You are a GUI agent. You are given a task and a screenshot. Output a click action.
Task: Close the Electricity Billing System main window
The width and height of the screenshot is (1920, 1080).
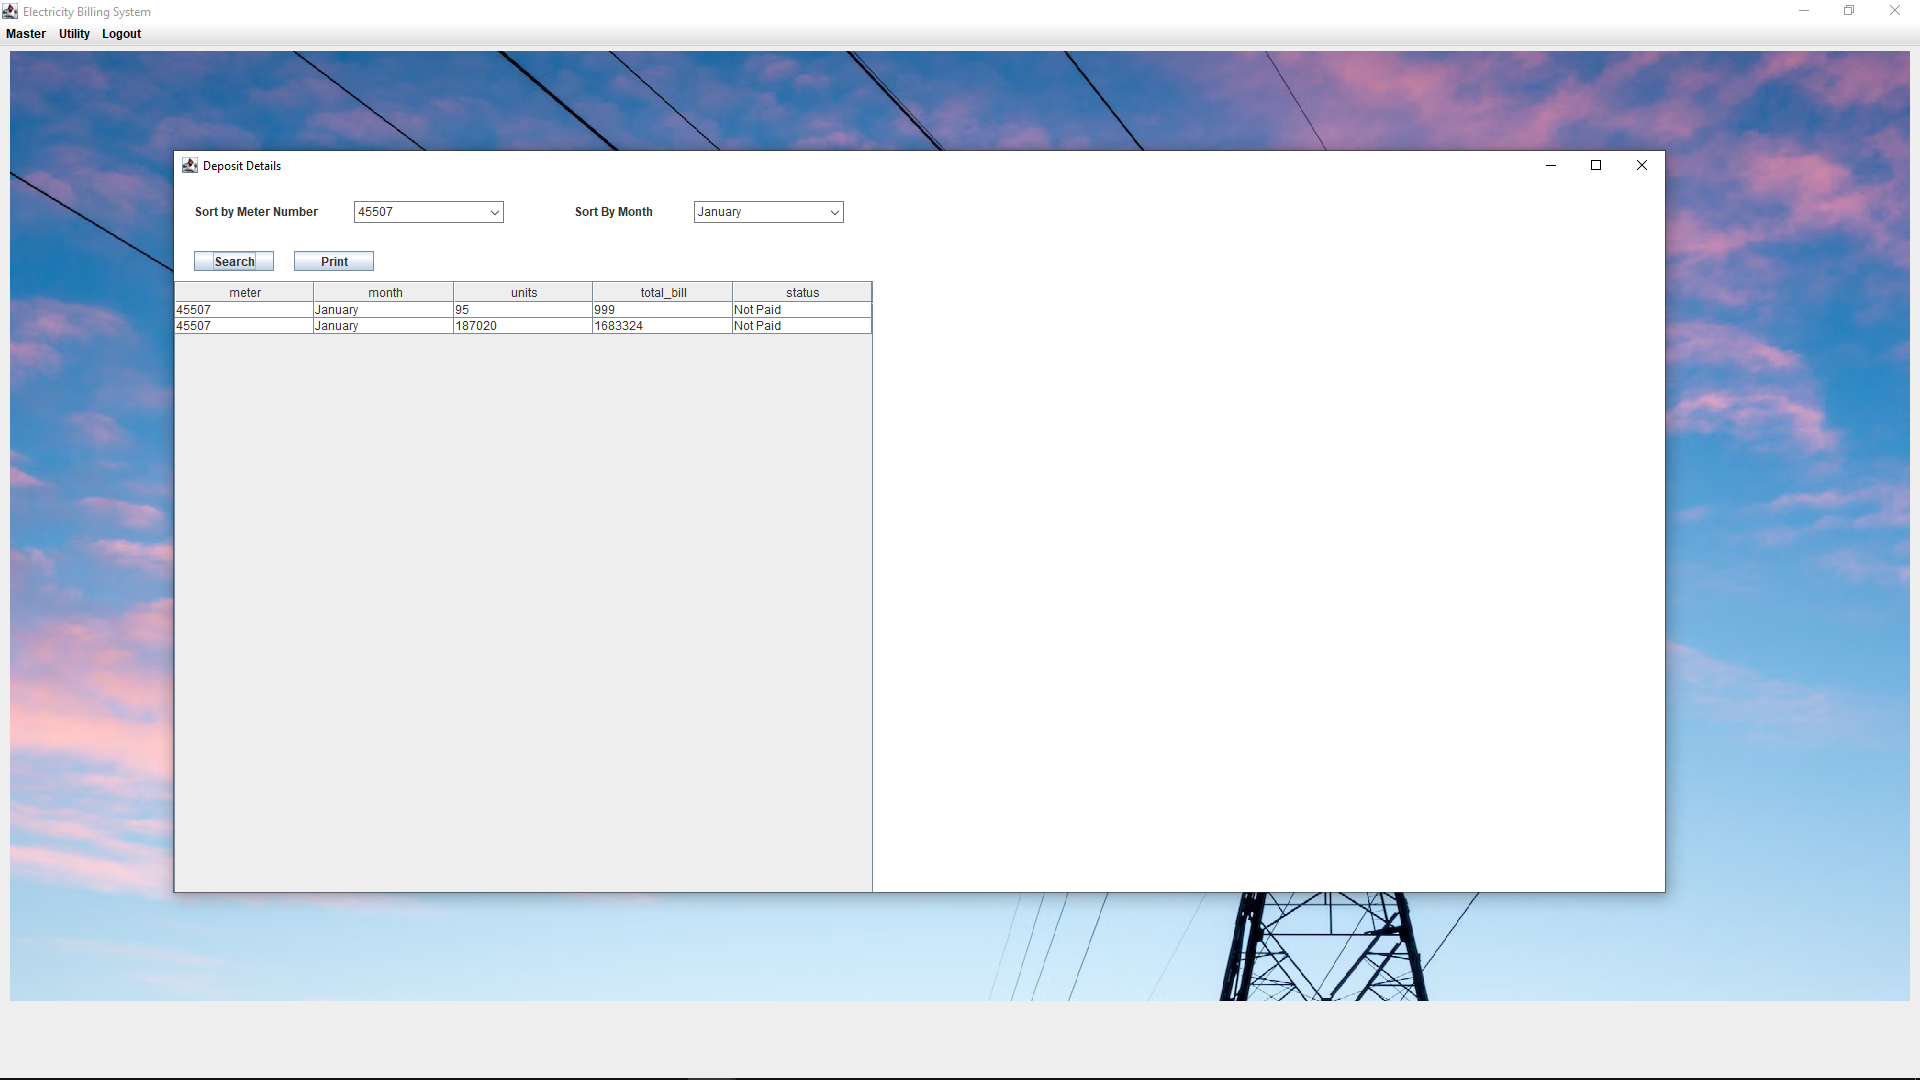[x=1895, y=11]
